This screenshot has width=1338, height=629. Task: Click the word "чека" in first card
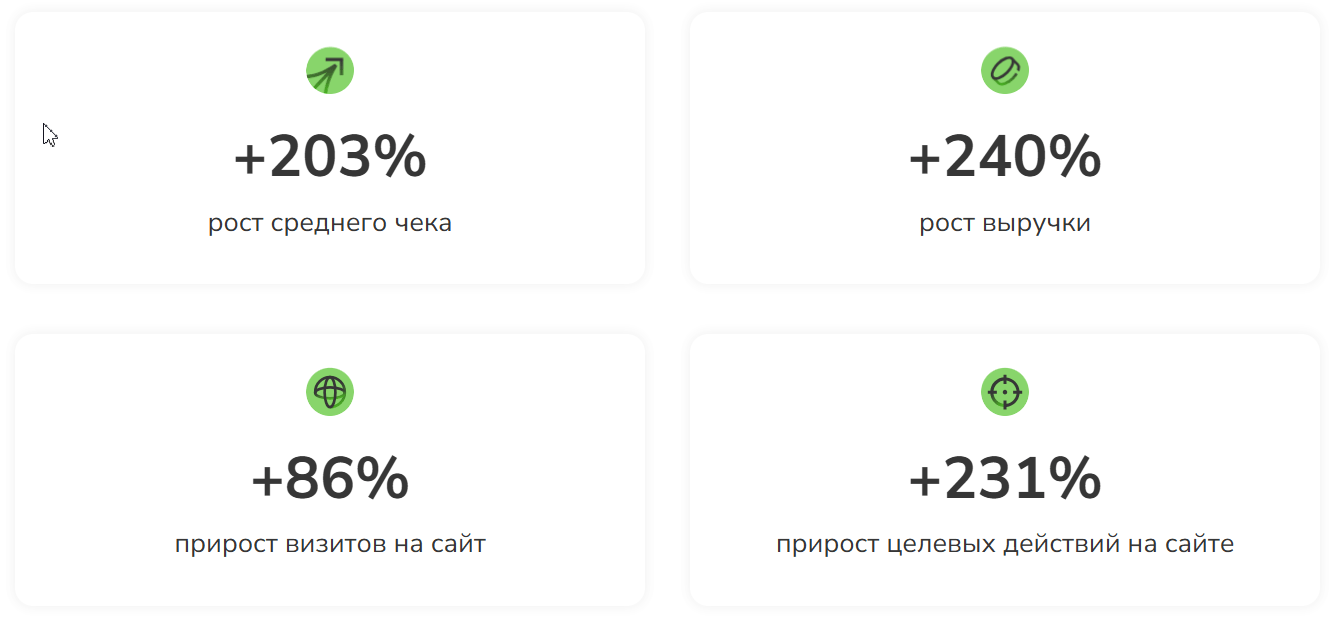427,223
